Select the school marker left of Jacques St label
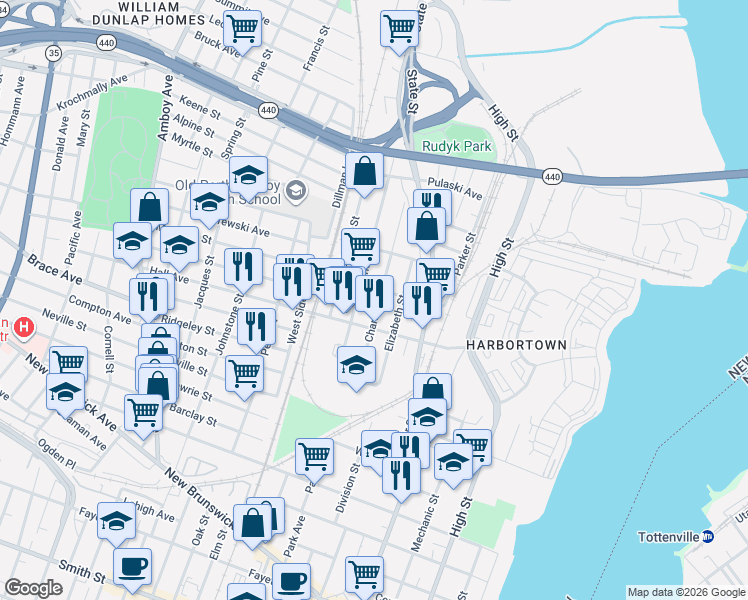The height and width of the screenshot is (600, 748). 179,248
